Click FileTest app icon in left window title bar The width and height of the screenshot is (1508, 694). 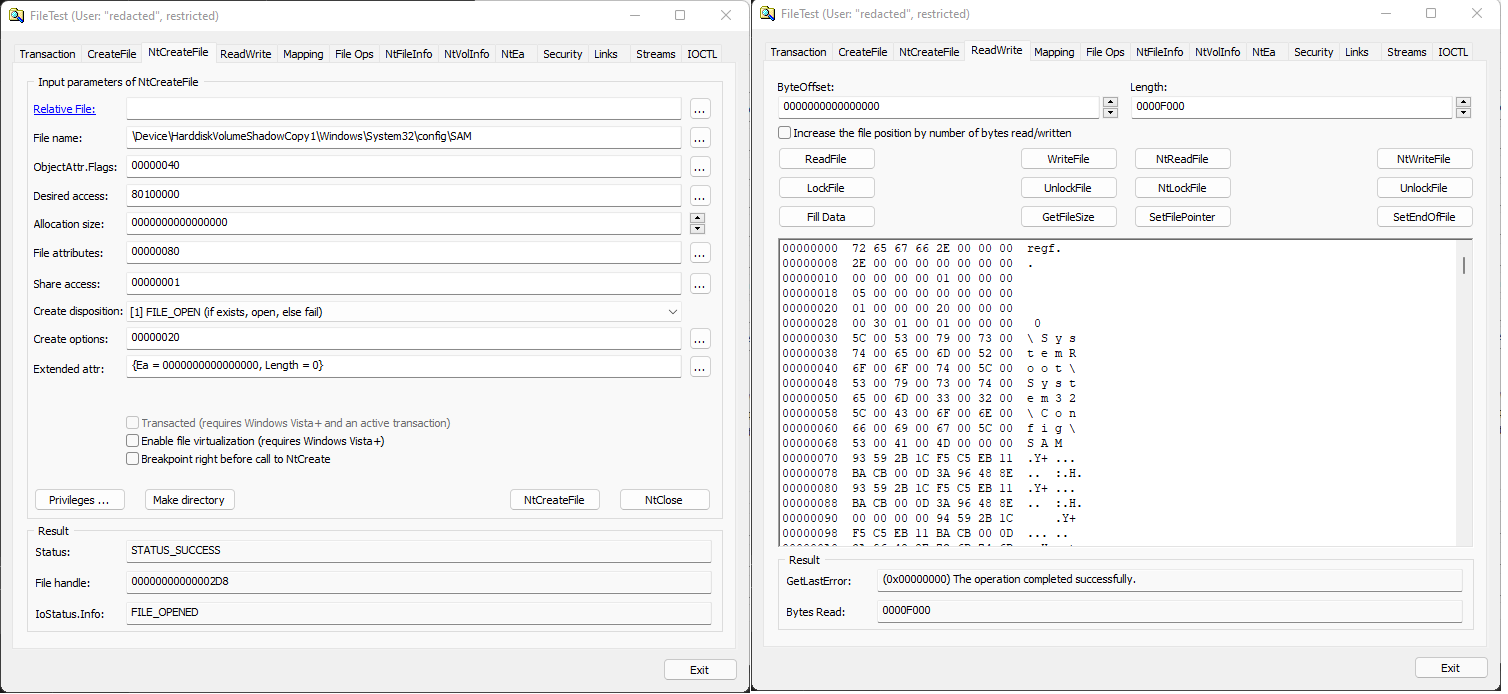(17, 15)
